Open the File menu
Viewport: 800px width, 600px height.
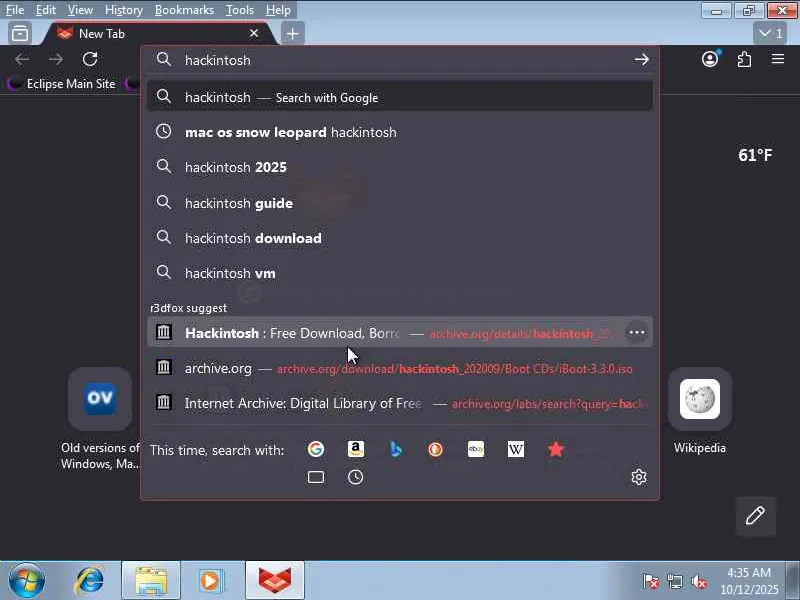15,10
